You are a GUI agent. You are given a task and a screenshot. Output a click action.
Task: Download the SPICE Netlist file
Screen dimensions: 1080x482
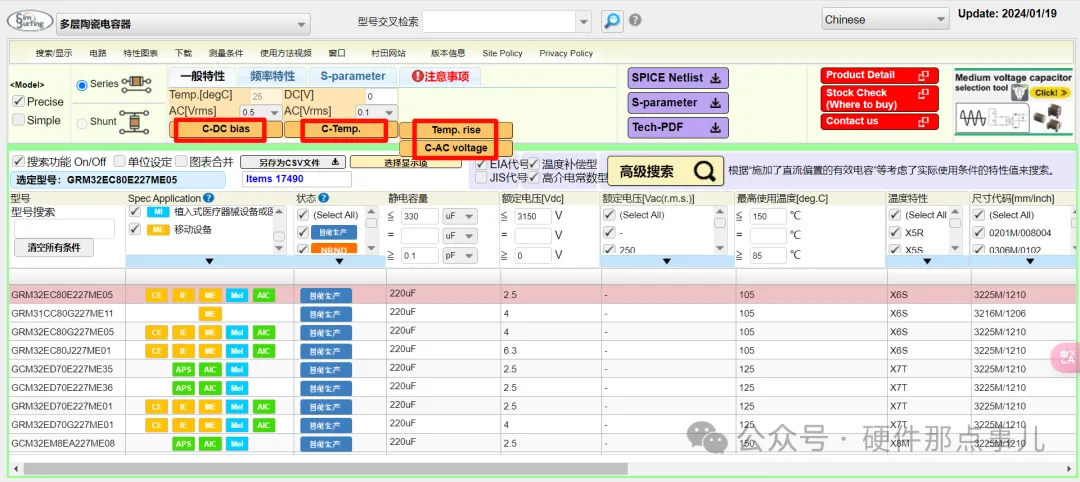tap(678, 78)
